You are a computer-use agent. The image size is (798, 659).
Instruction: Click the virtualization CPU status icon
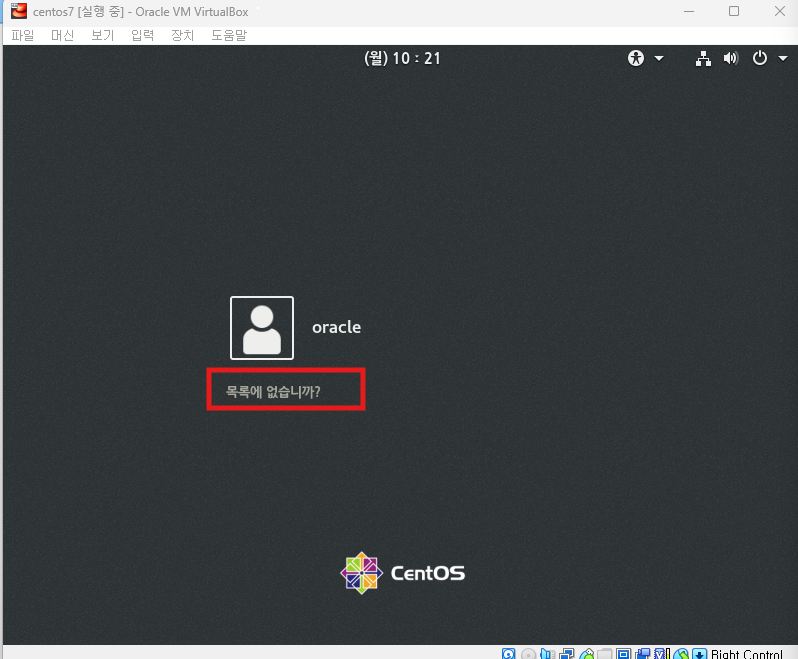coord(662,654)
